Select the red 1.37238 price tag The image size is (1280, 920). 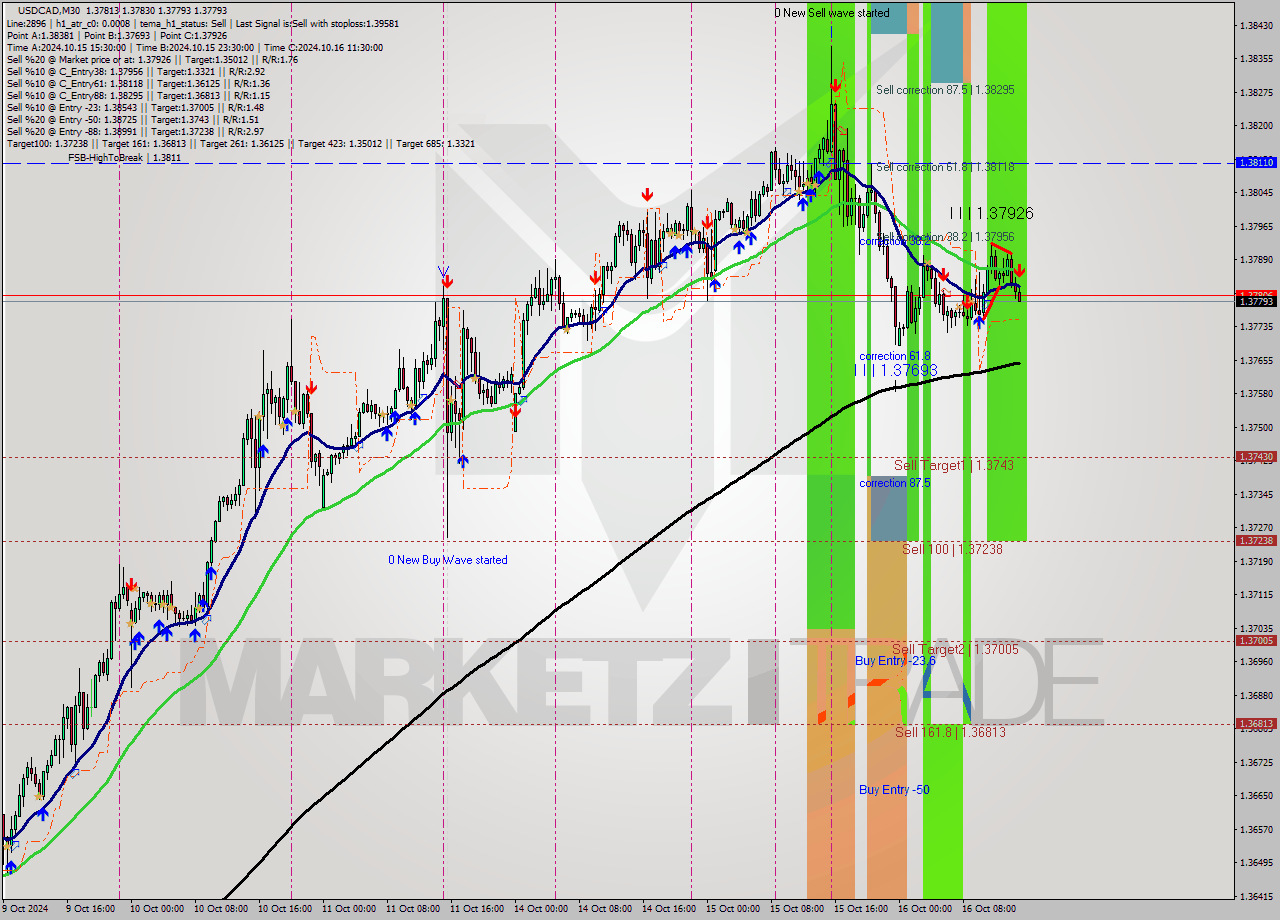pos(1256,541)
